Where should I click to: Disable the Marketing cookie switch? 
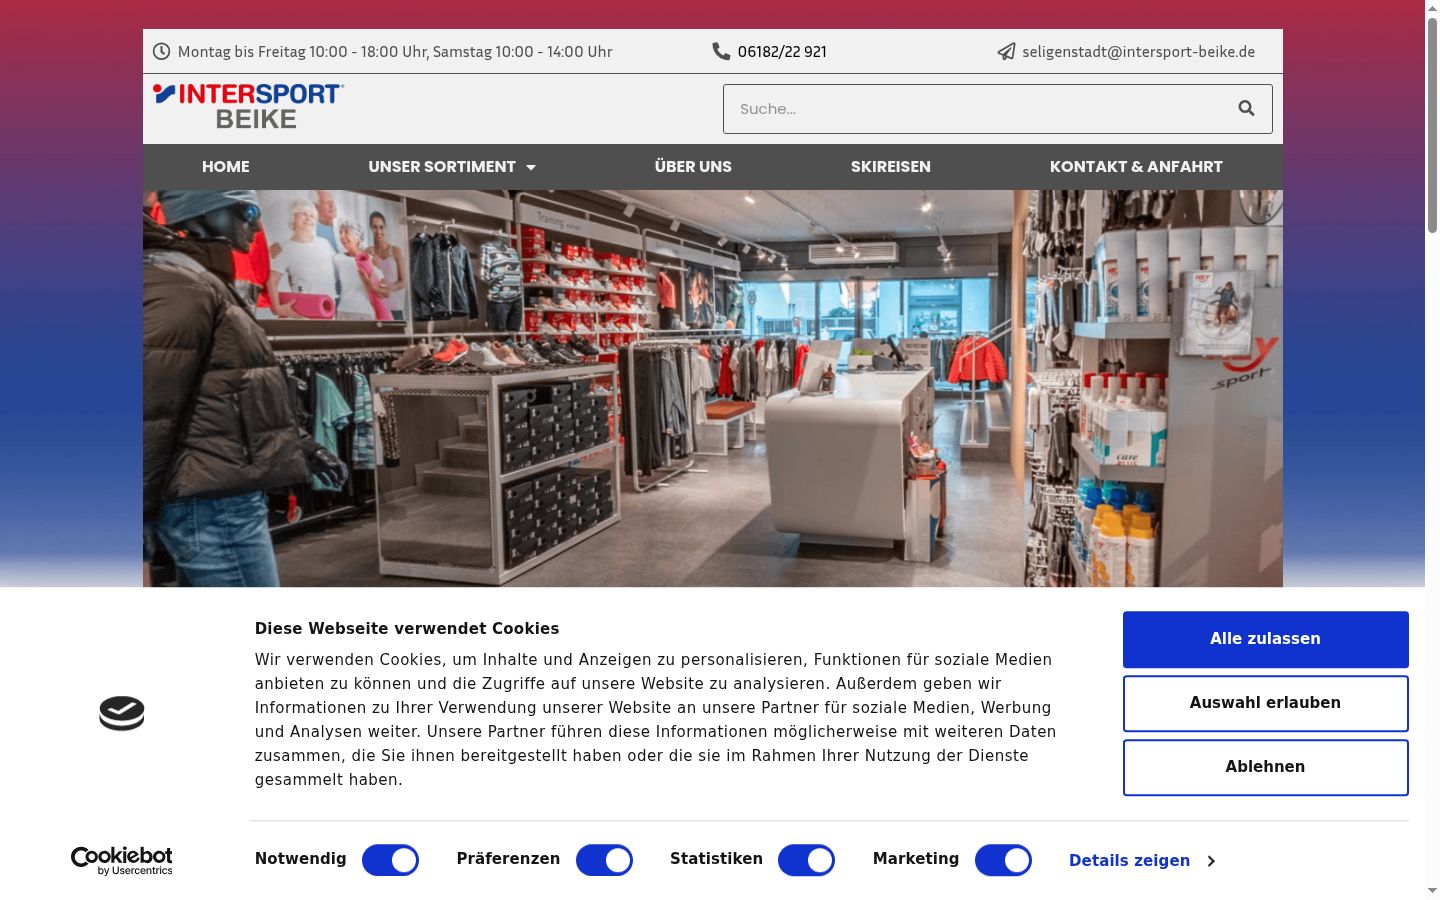click(1003, 860)
